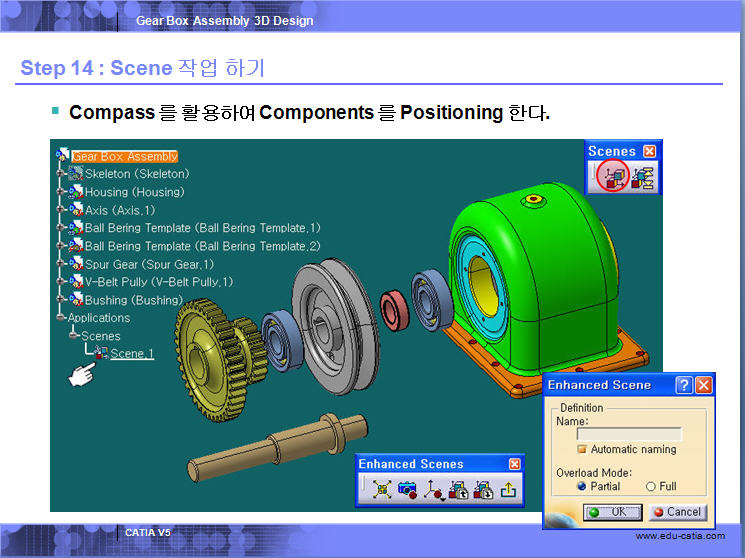Viewport: 745px width, 558px height.
Task: Click the camera capture icon in Enhanced Scenes
Action: (407, 489)
